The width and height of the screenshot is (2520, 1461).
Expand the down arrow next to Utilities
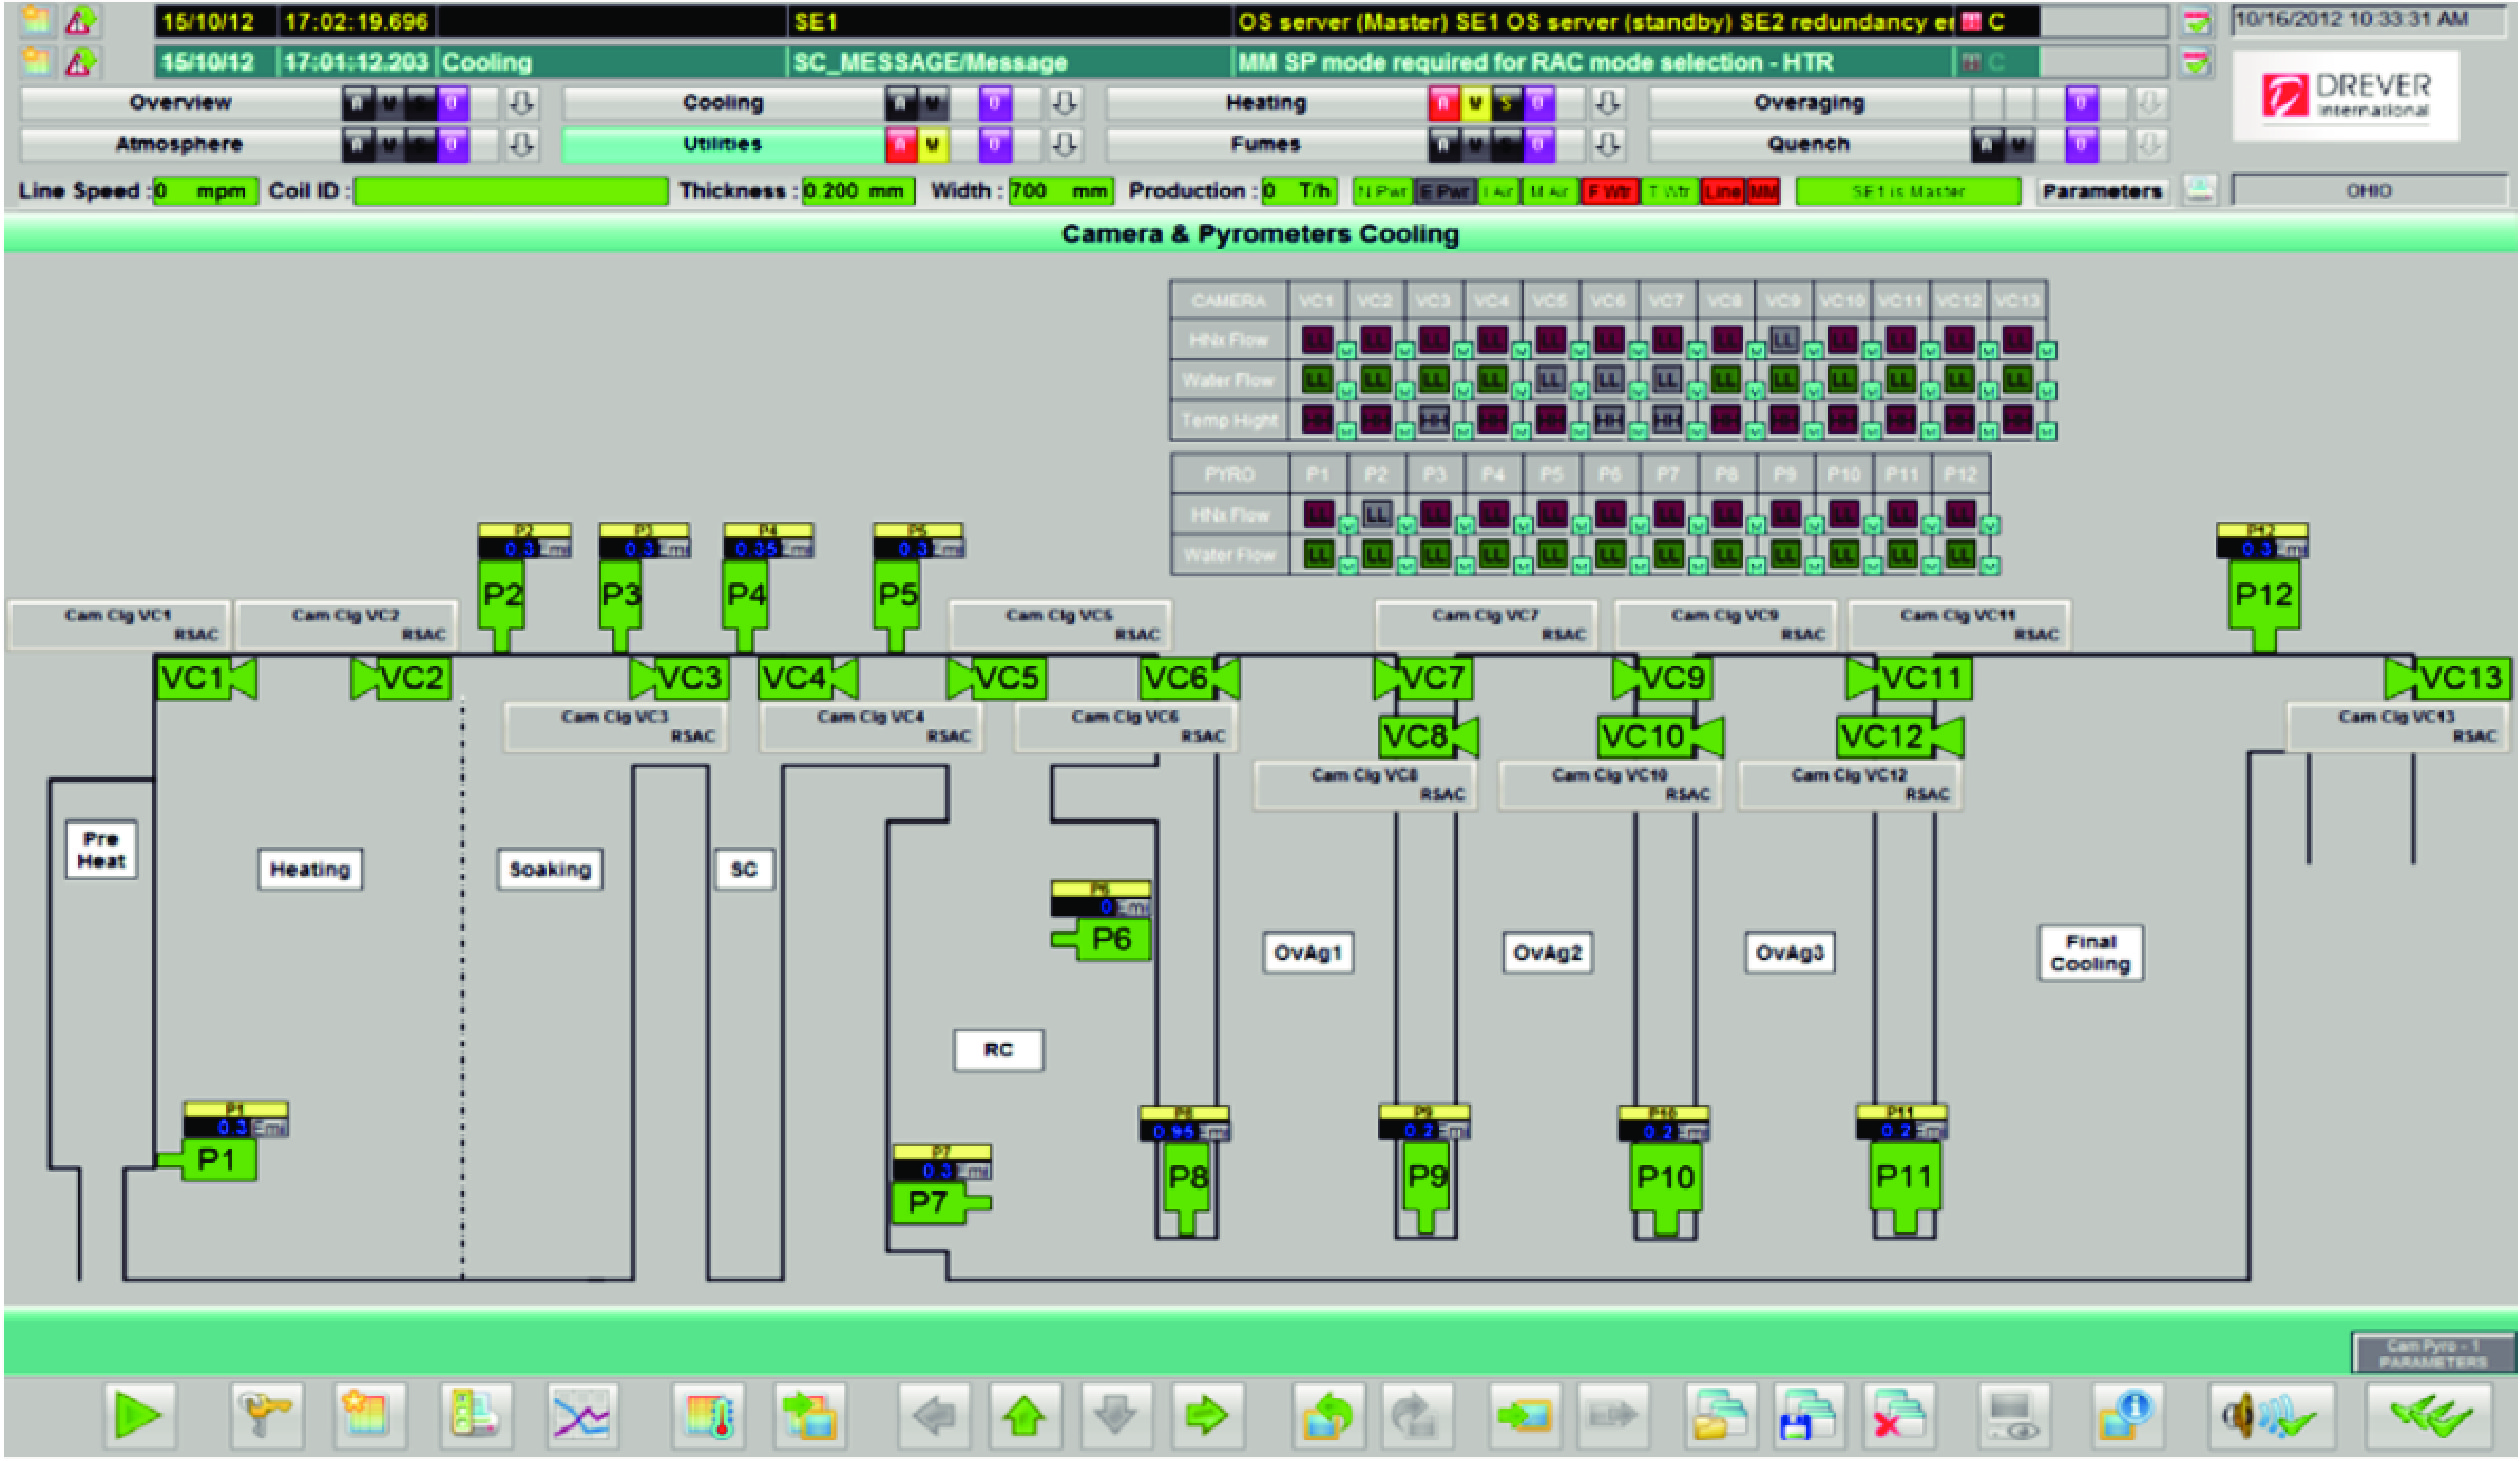1064,144
